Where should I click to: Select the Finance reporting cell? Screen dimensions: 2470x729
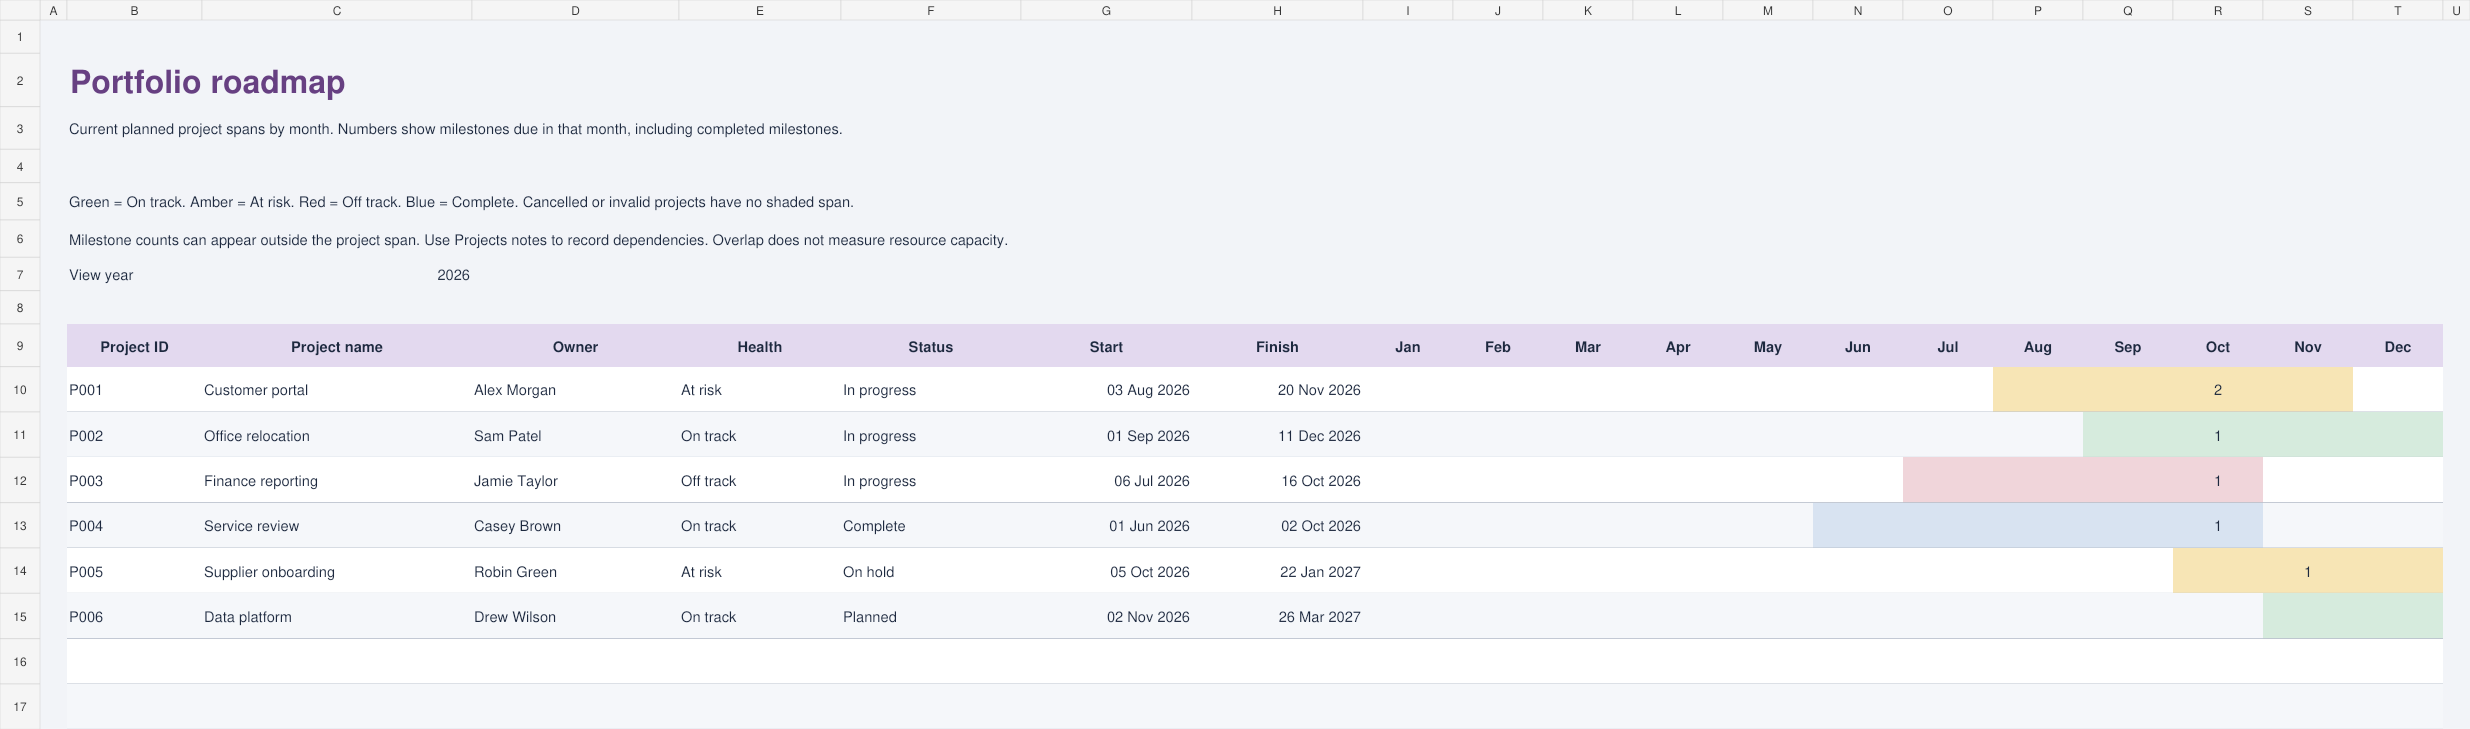pyautogui.click(x=336, y=481)
